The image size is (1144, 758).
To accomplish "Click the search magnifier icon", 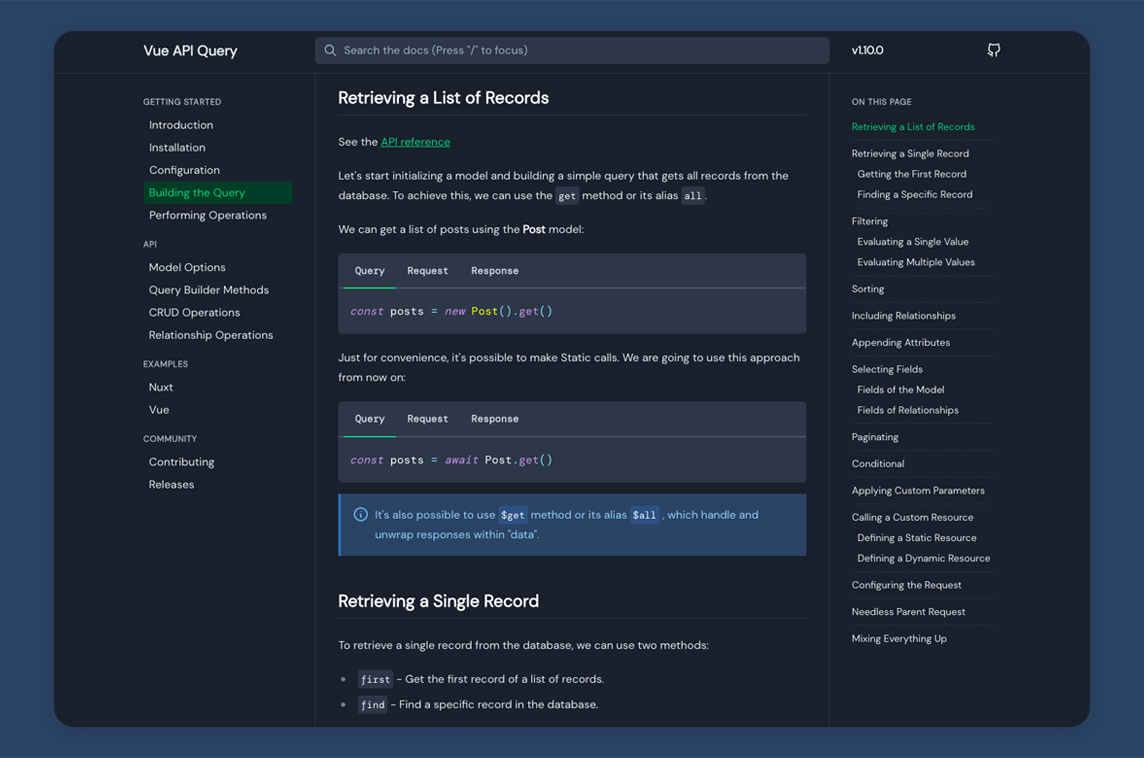I will (330, 50).
